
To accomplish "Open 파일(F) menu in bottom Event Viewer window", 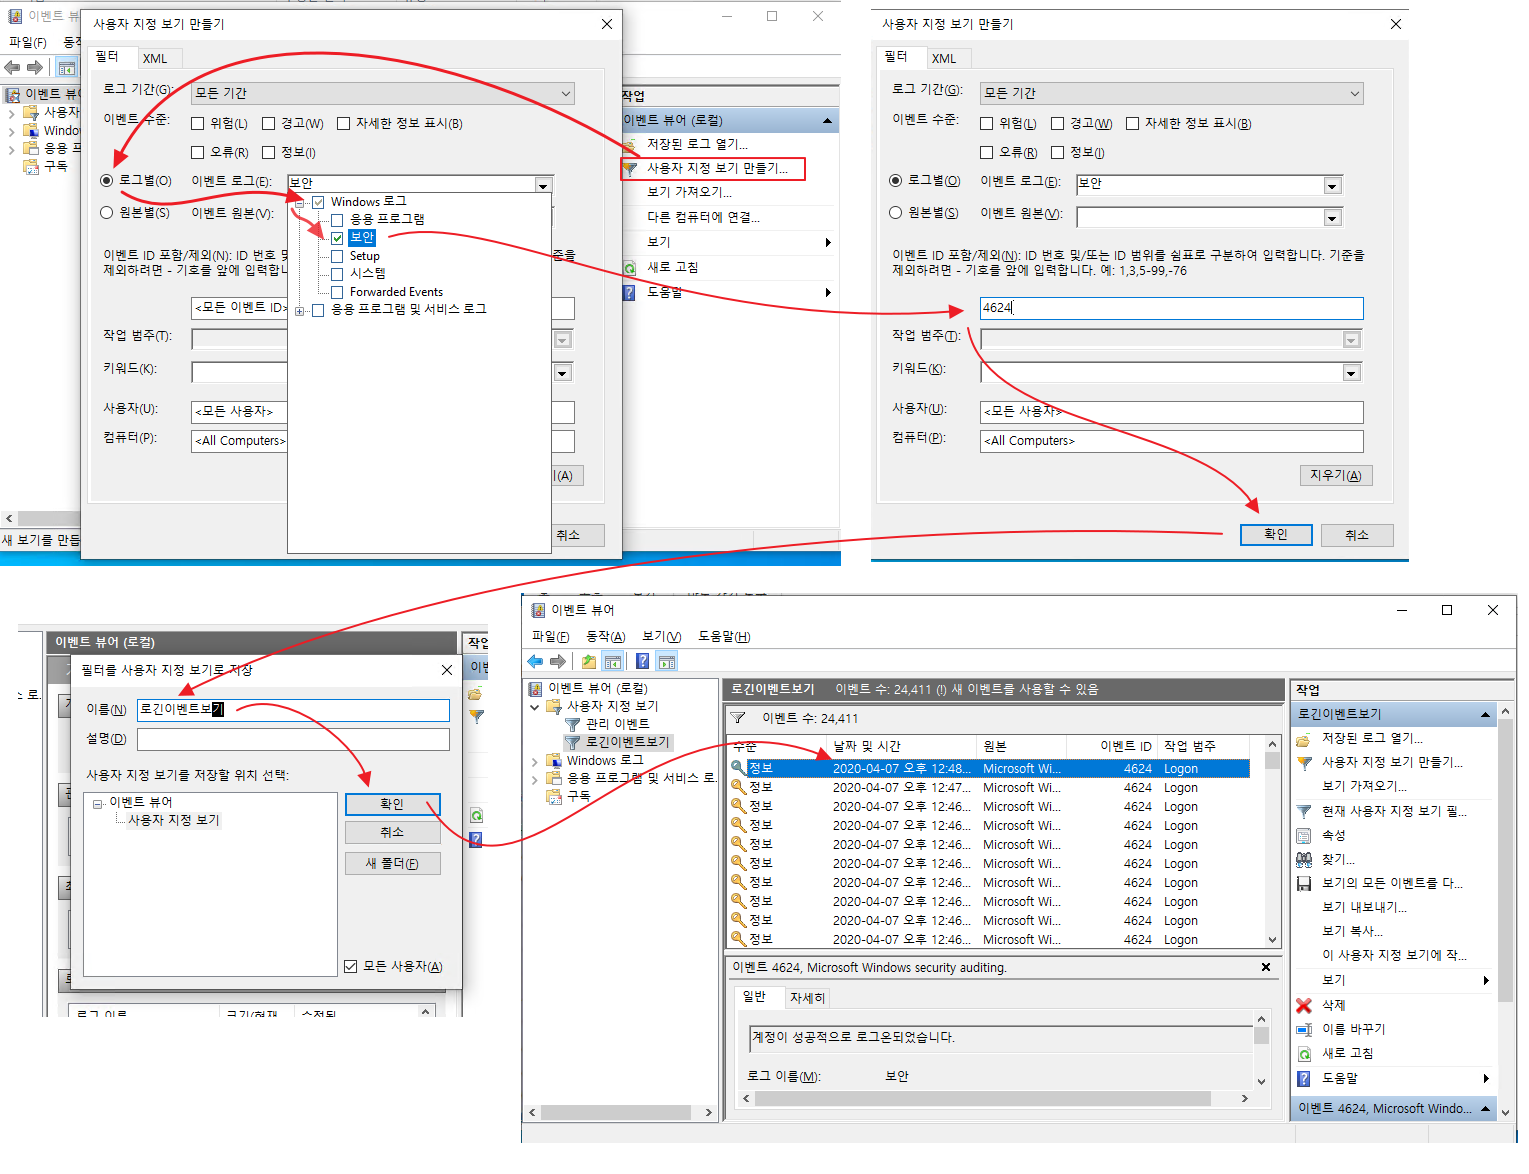I will point(550,636).
